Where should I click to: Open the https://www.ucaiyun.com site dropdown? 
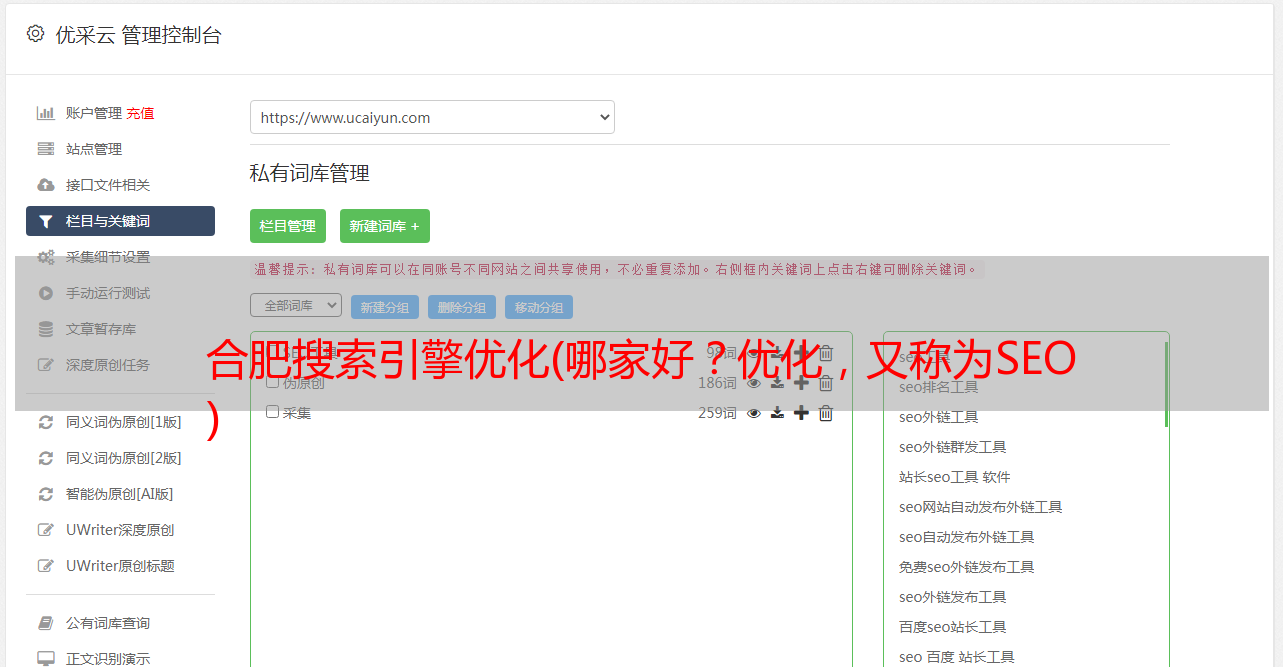(x=432, y=117)
